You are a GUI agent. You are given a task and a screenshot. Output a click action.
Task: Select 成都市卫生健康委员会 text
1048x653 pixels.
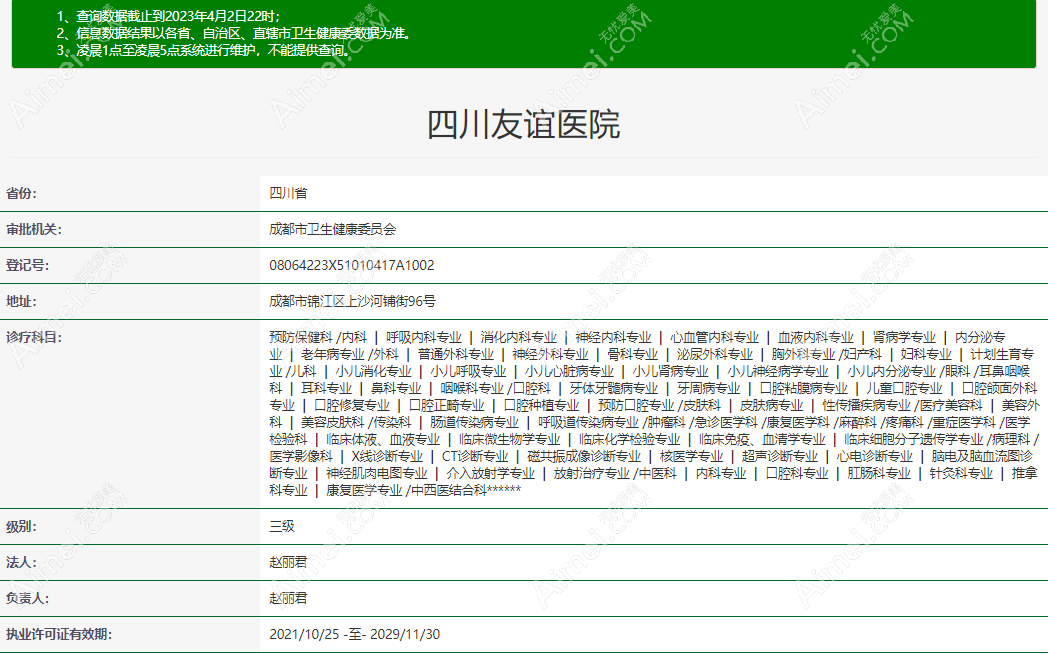332,229
